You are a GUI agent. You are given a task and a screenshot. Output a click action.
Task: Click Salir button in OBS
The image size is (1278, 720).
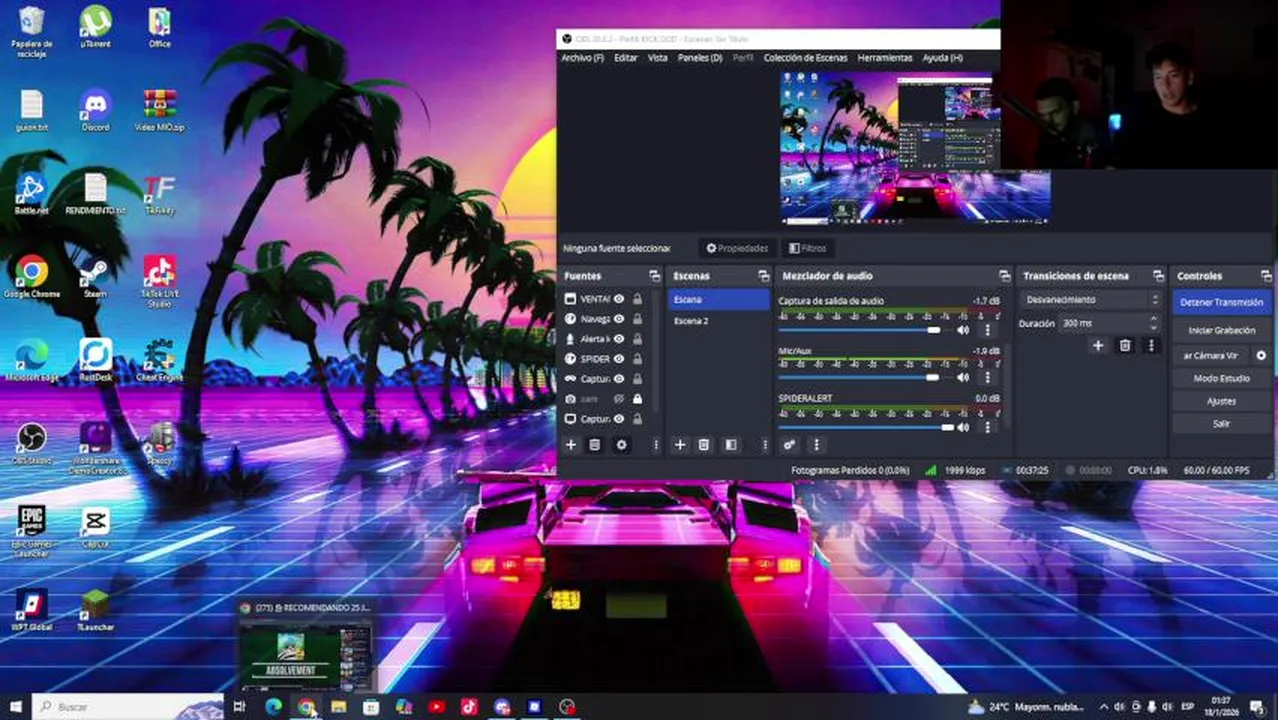coord(1221,424)
